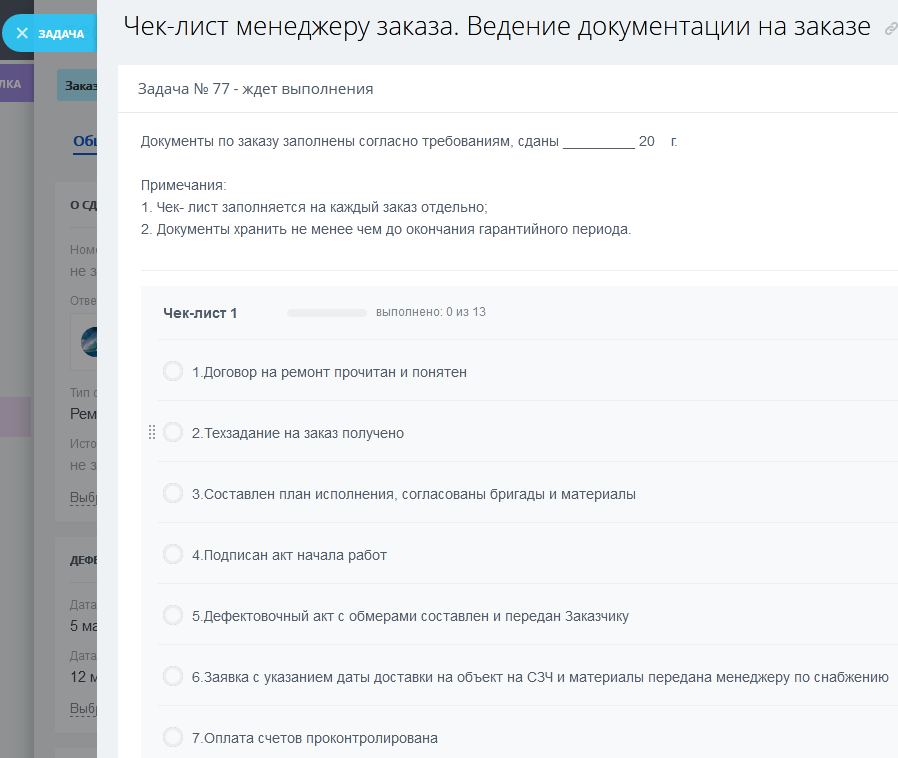The image size is (898, 758).
Task: Open text 6.Заявка с указанием даты доставки
Action: pyautogui.click(x=540, y=677)
